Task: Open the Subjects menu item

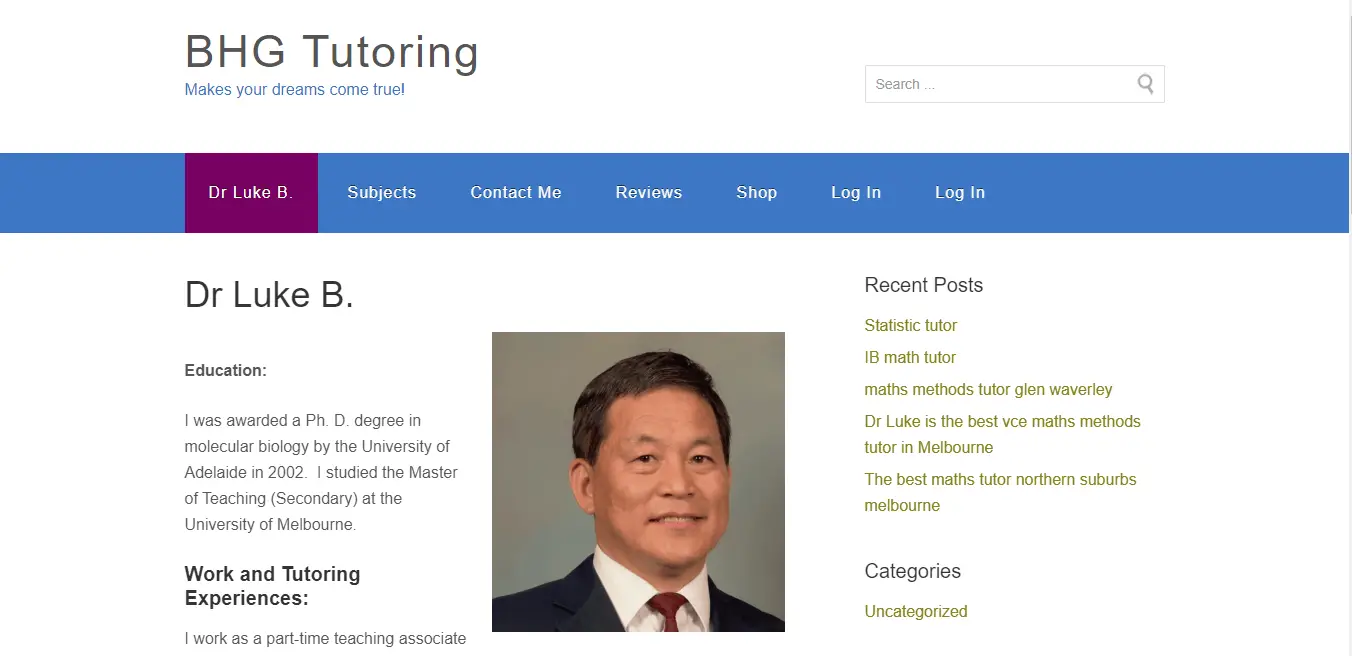Action: (381, 193)
